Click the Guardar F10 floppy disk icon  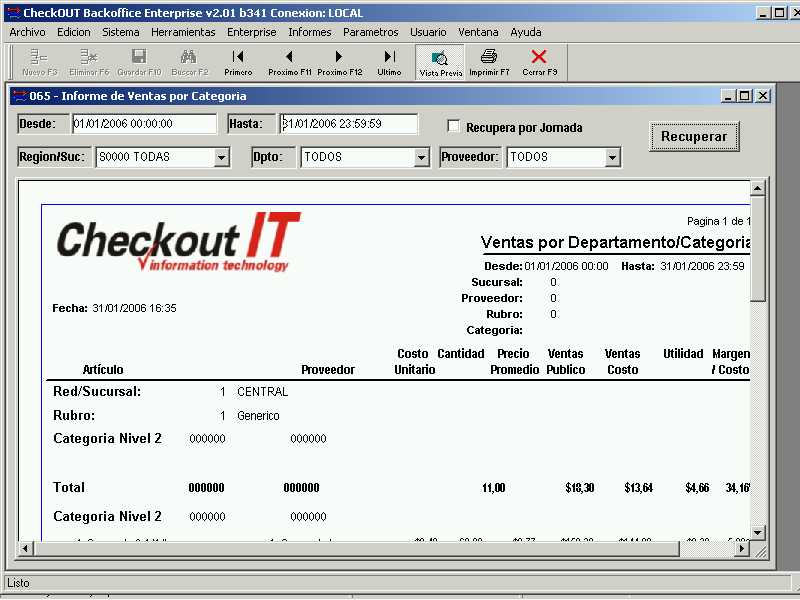point(139,56)
